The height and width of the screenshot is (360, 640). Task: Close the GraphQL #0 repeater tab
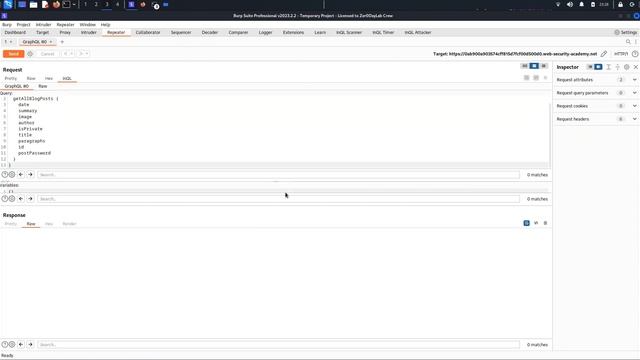point(51,42)
